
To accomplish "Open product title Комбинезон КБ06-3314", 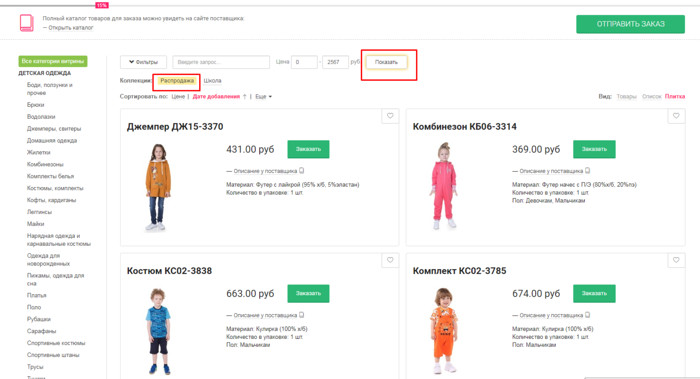I will pyautogui.click(x=464, y=127).
